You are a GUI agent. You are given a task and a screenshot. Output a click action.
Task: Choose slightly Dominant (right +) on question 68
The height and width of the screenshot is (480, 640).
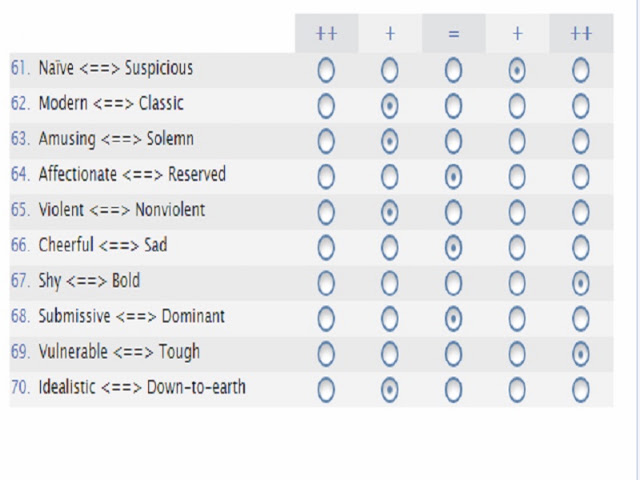coord(517,318)
